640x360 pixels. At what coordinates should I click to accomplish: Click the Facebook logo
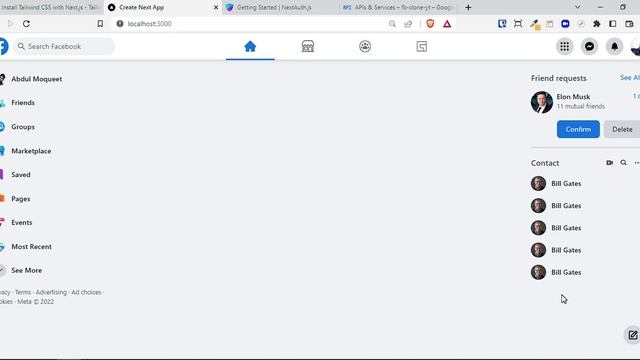coord(3,47)
